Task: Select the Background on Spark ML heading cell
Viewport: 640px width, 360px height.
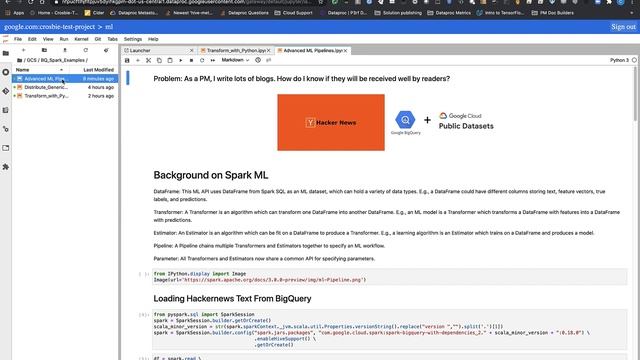Action: 211,175
